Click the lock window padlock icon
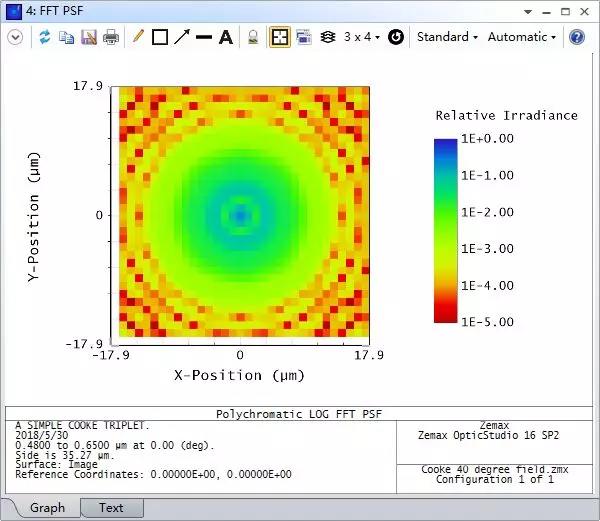The width and height of the screenshot is (600, 521). pyautogui.click(x=253, y=37)
